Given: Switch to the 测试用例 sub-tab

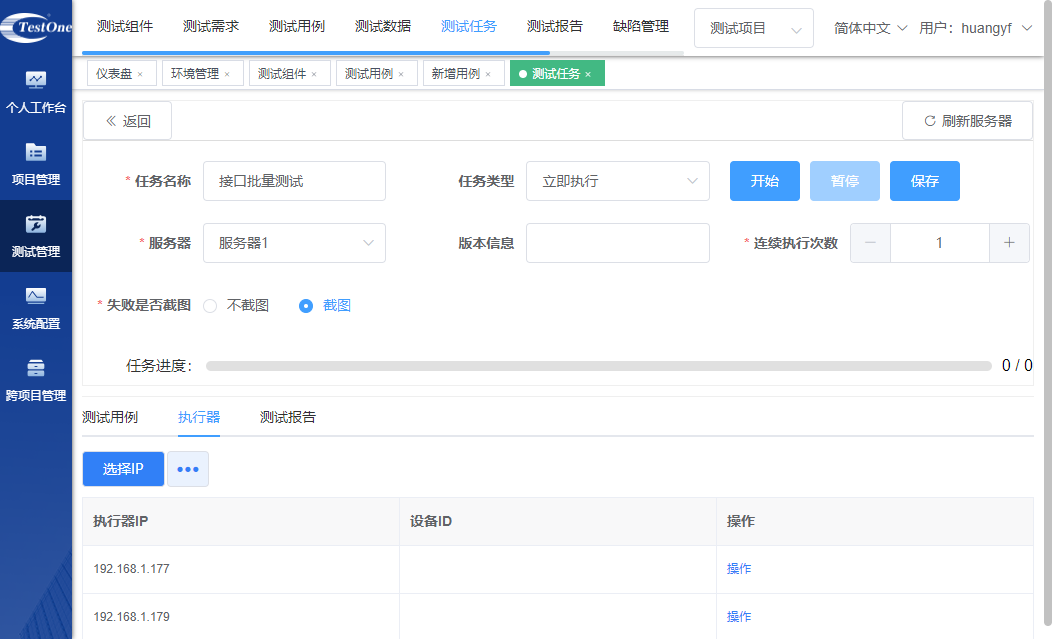Looking at the screenshot, I should [110, 417].
